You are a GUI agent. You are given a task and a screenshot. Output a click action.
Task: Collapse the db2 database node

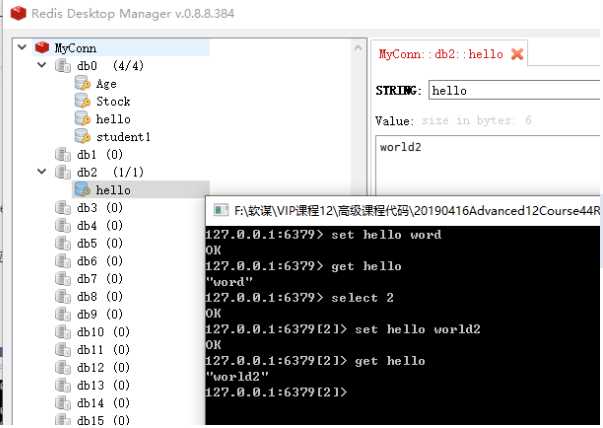pos(42,172)
